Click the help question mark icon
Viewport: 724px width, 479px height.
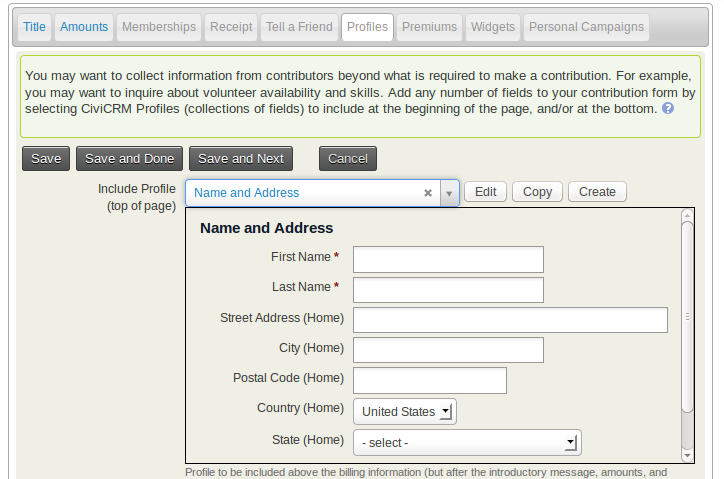click(668, 108)
